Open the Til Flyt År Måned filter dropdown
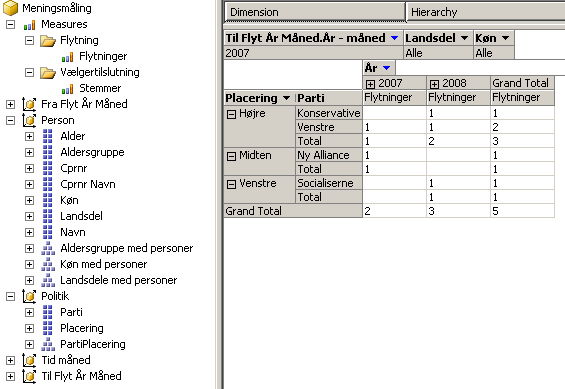This screenshot has height=389, width=565. click(x=395, y=38)
